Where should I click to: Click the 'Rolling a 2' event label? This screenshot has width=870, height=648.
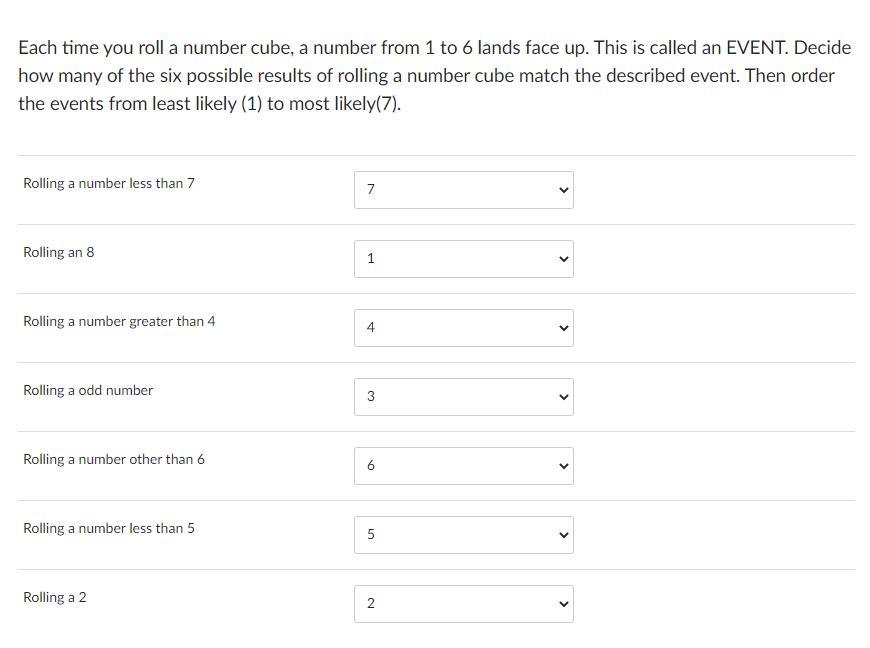tap(55, 598)
